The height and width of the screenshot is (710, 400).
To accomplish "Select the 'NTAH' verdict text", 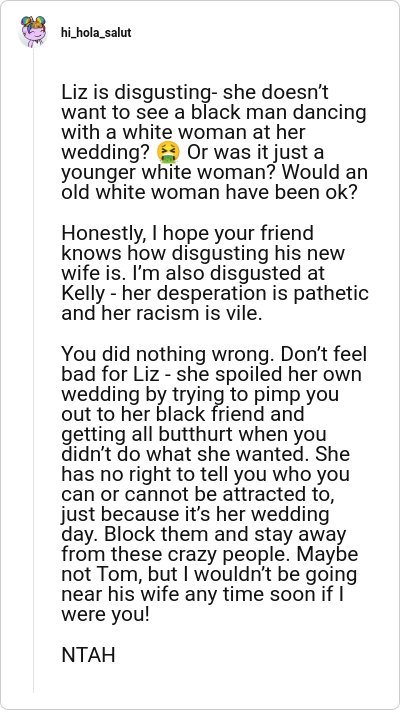I will (x=88, y=655).
